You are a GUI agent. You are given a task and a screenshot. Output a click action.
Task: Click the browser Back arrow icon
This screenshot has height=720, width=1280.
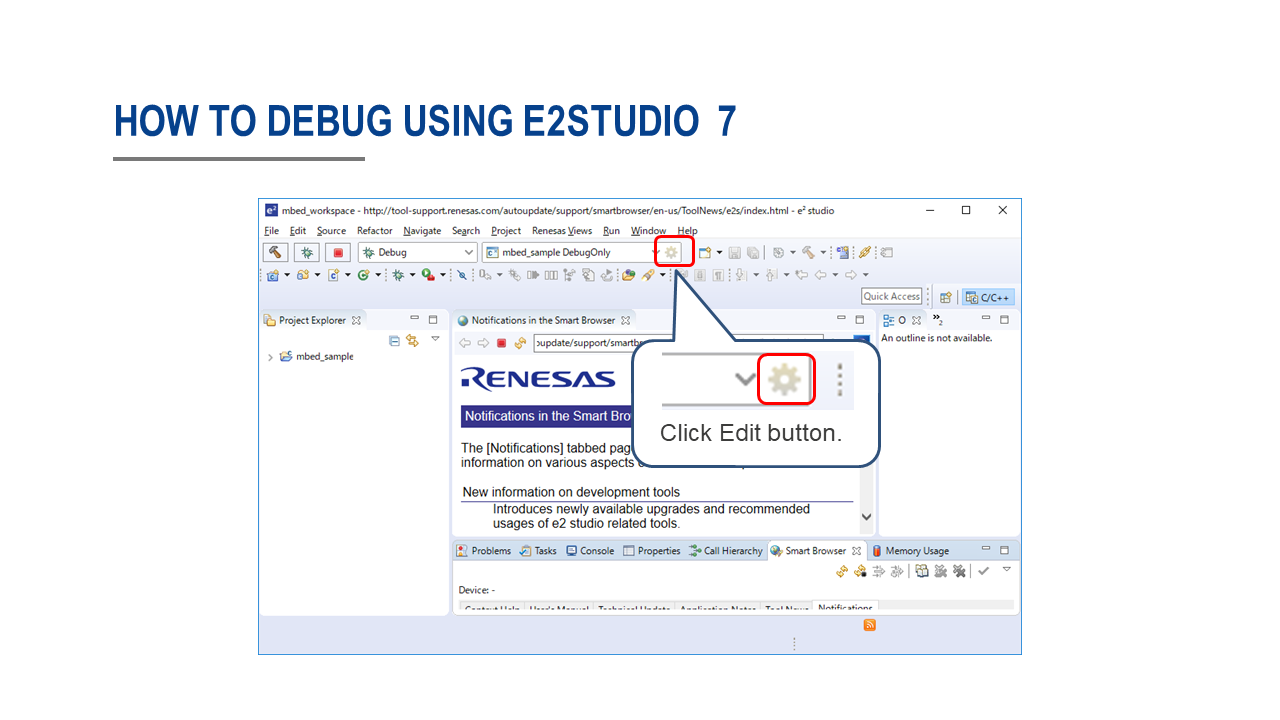pyautogui.click(x=465, y=343)
